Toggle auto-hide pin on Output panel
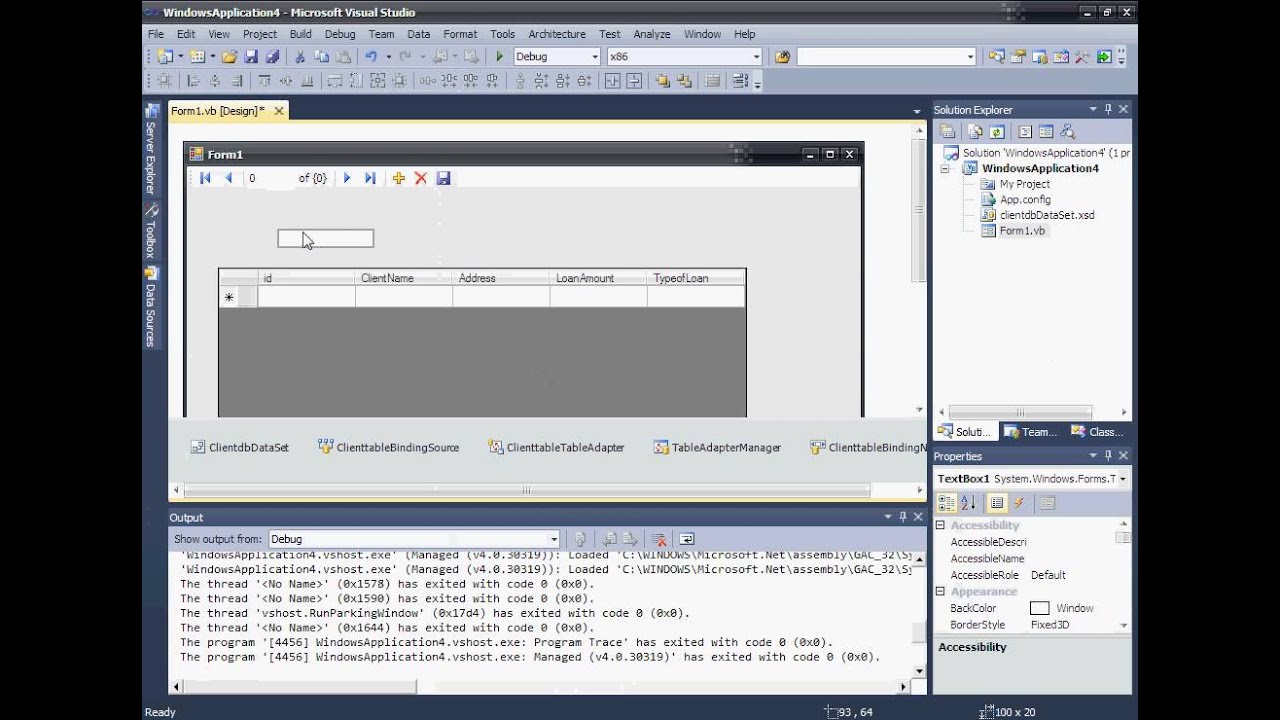 (x=902, y=517)
